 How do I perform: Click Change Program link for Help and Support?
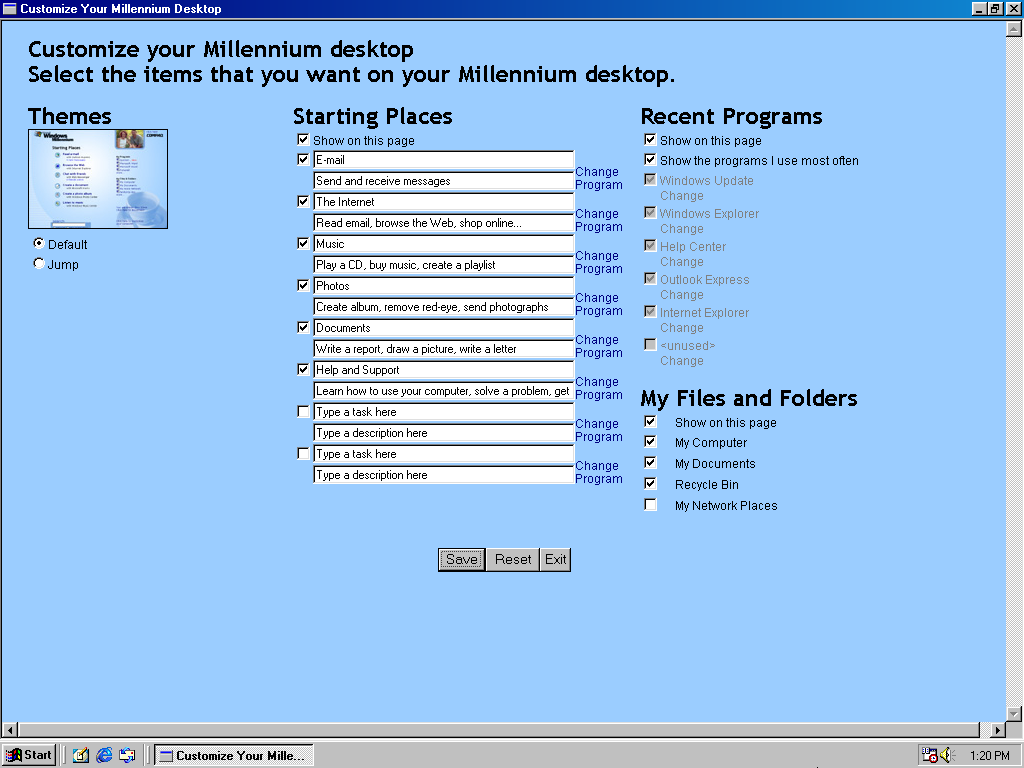click(x=599, y=388)
